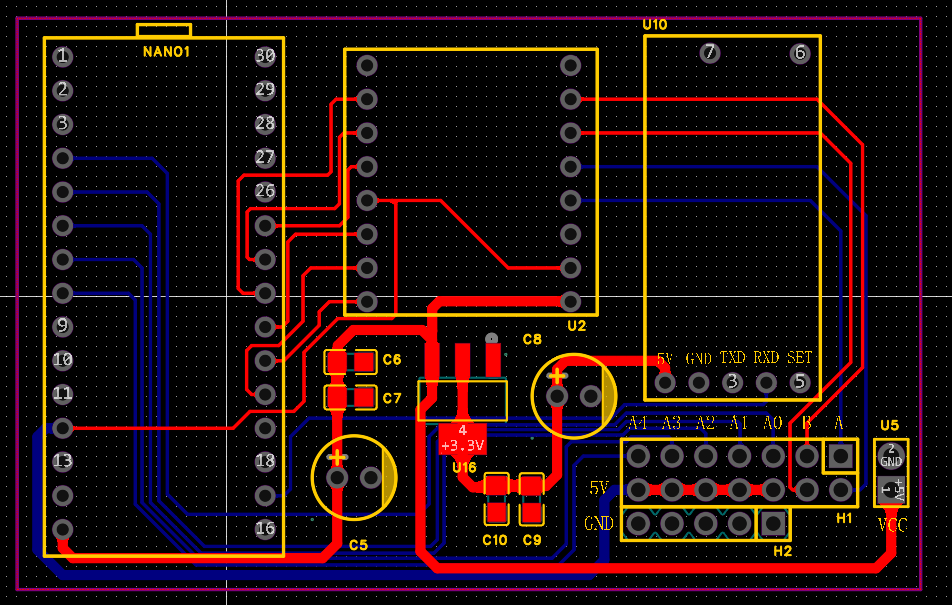Select the C9 capacitor label

[532, 540]
